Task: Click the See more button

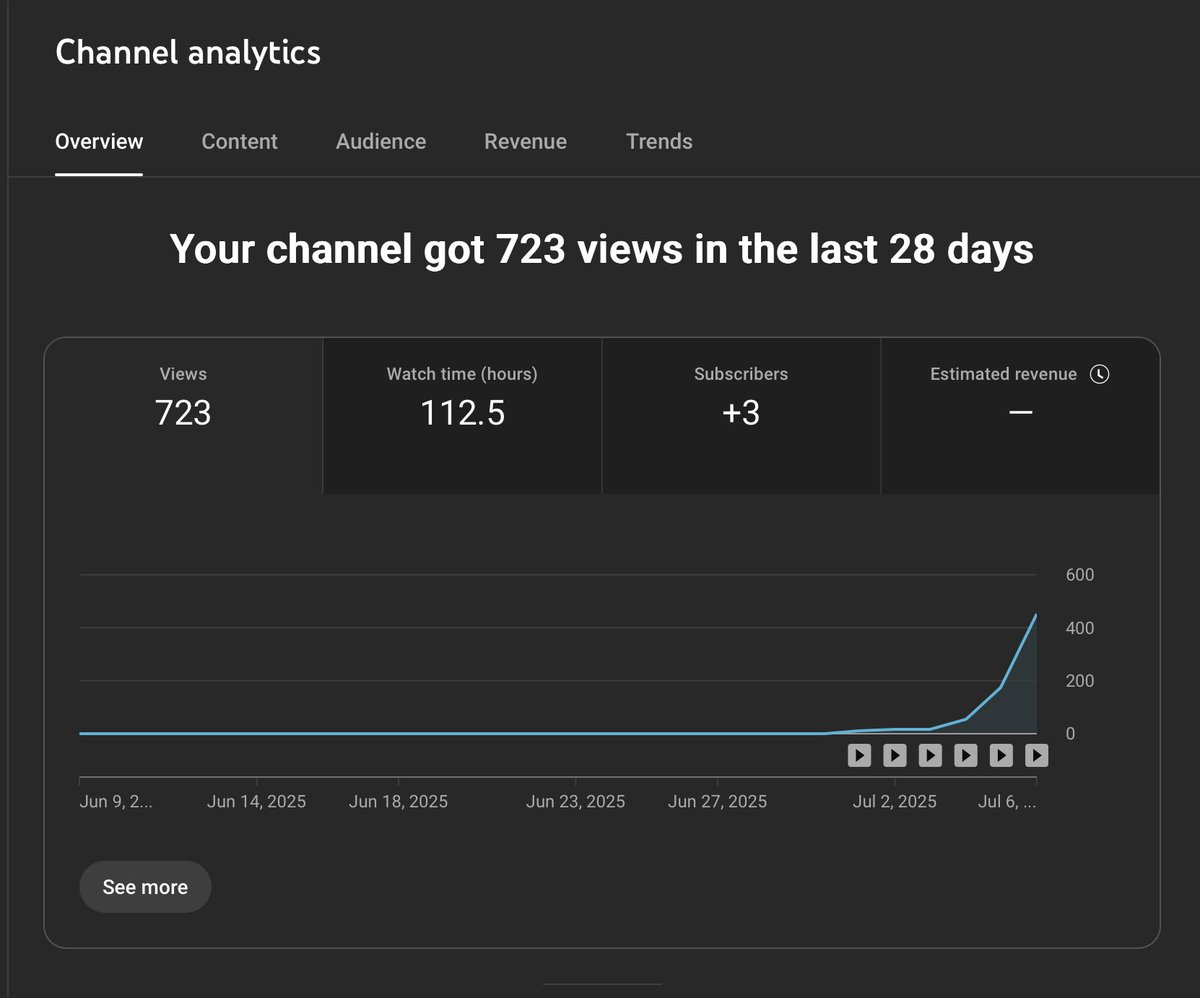Action: pyautogui.click(x=145, y=887)
